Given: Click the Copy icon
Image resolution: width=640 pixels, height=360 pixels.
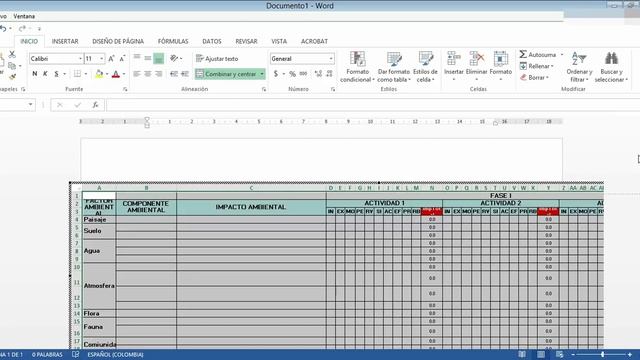Looking at the screenshot, I should click(12, 66).
